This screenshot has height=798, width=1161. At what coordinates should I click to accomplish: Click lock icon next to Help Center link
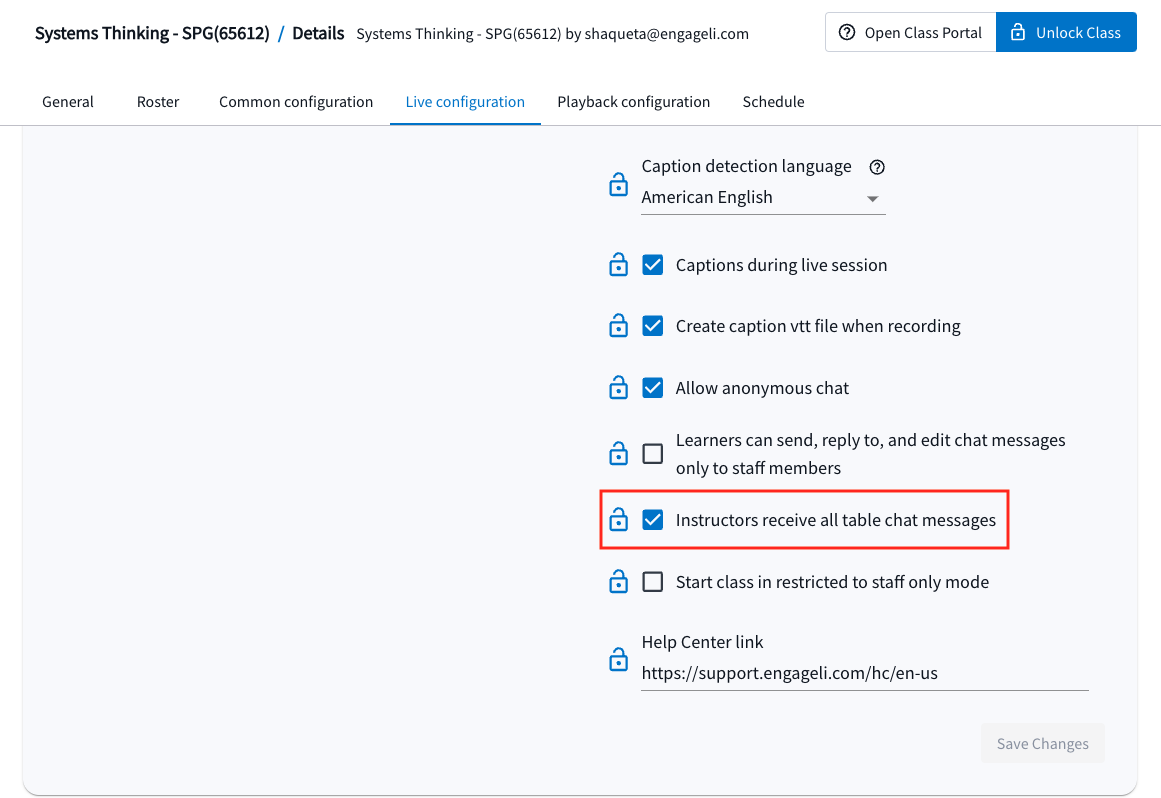click(618, 659)
